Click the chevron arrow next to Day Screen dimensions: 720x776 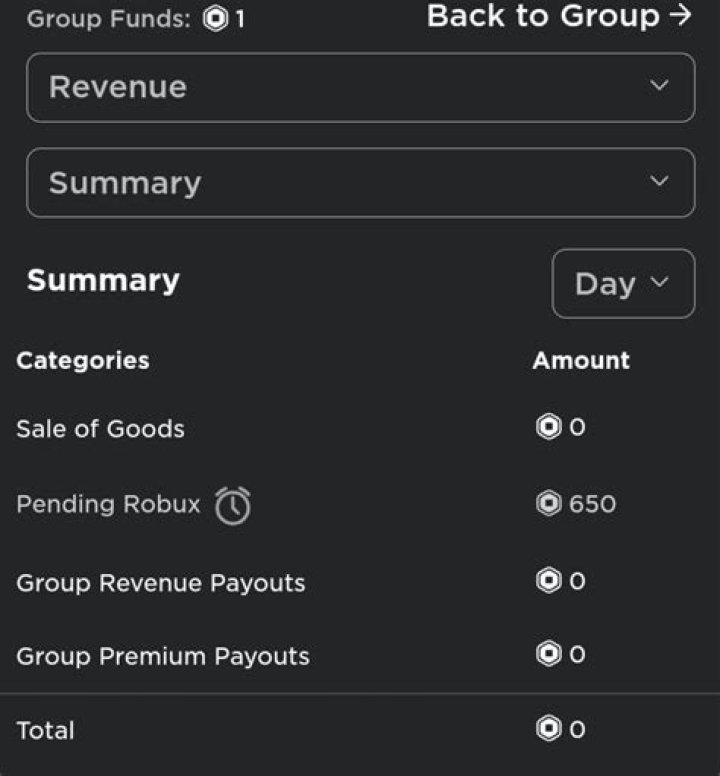pos(659,282)
